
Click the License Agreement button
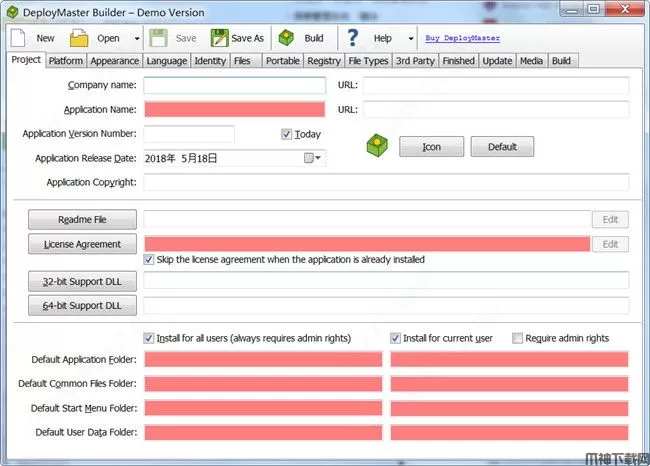point(82,244)
